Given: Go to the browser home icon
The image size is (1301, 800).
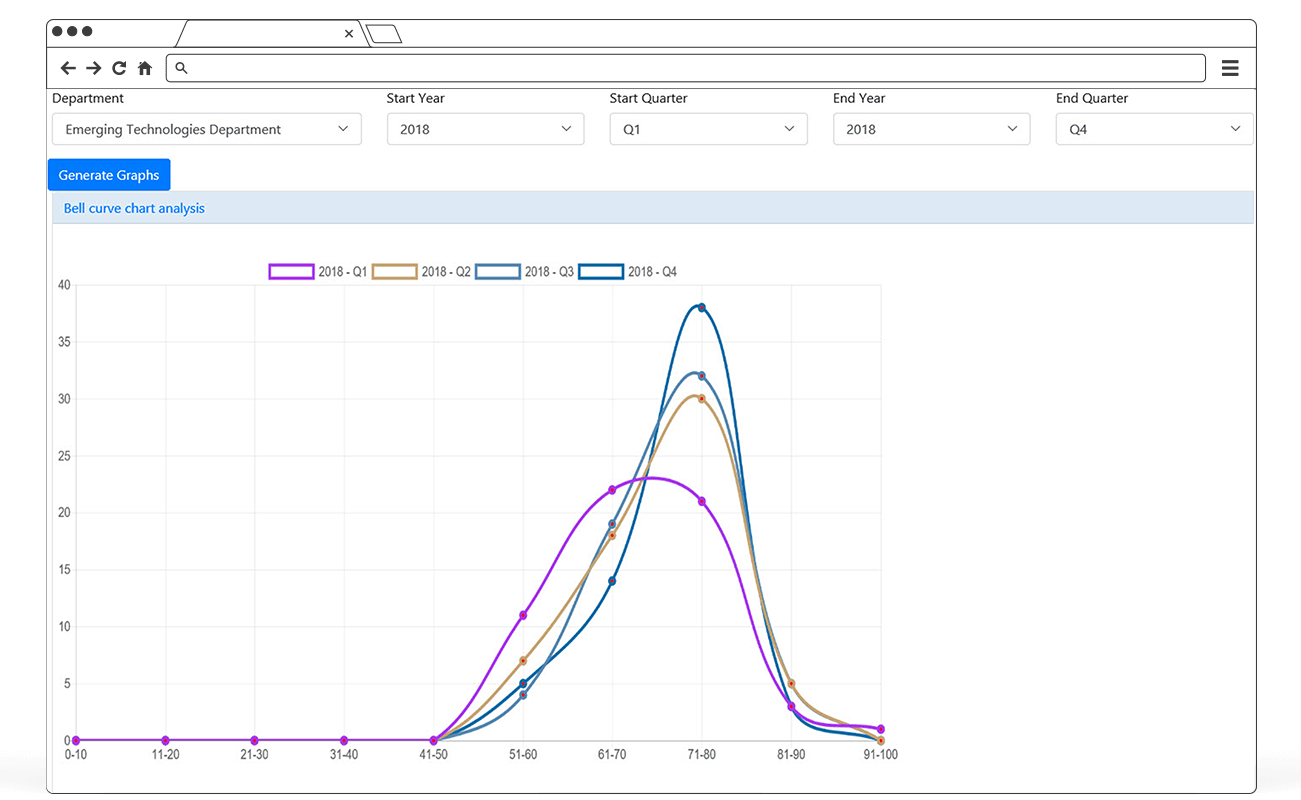Looking at the screenshot, I should (x=145, y=68).
